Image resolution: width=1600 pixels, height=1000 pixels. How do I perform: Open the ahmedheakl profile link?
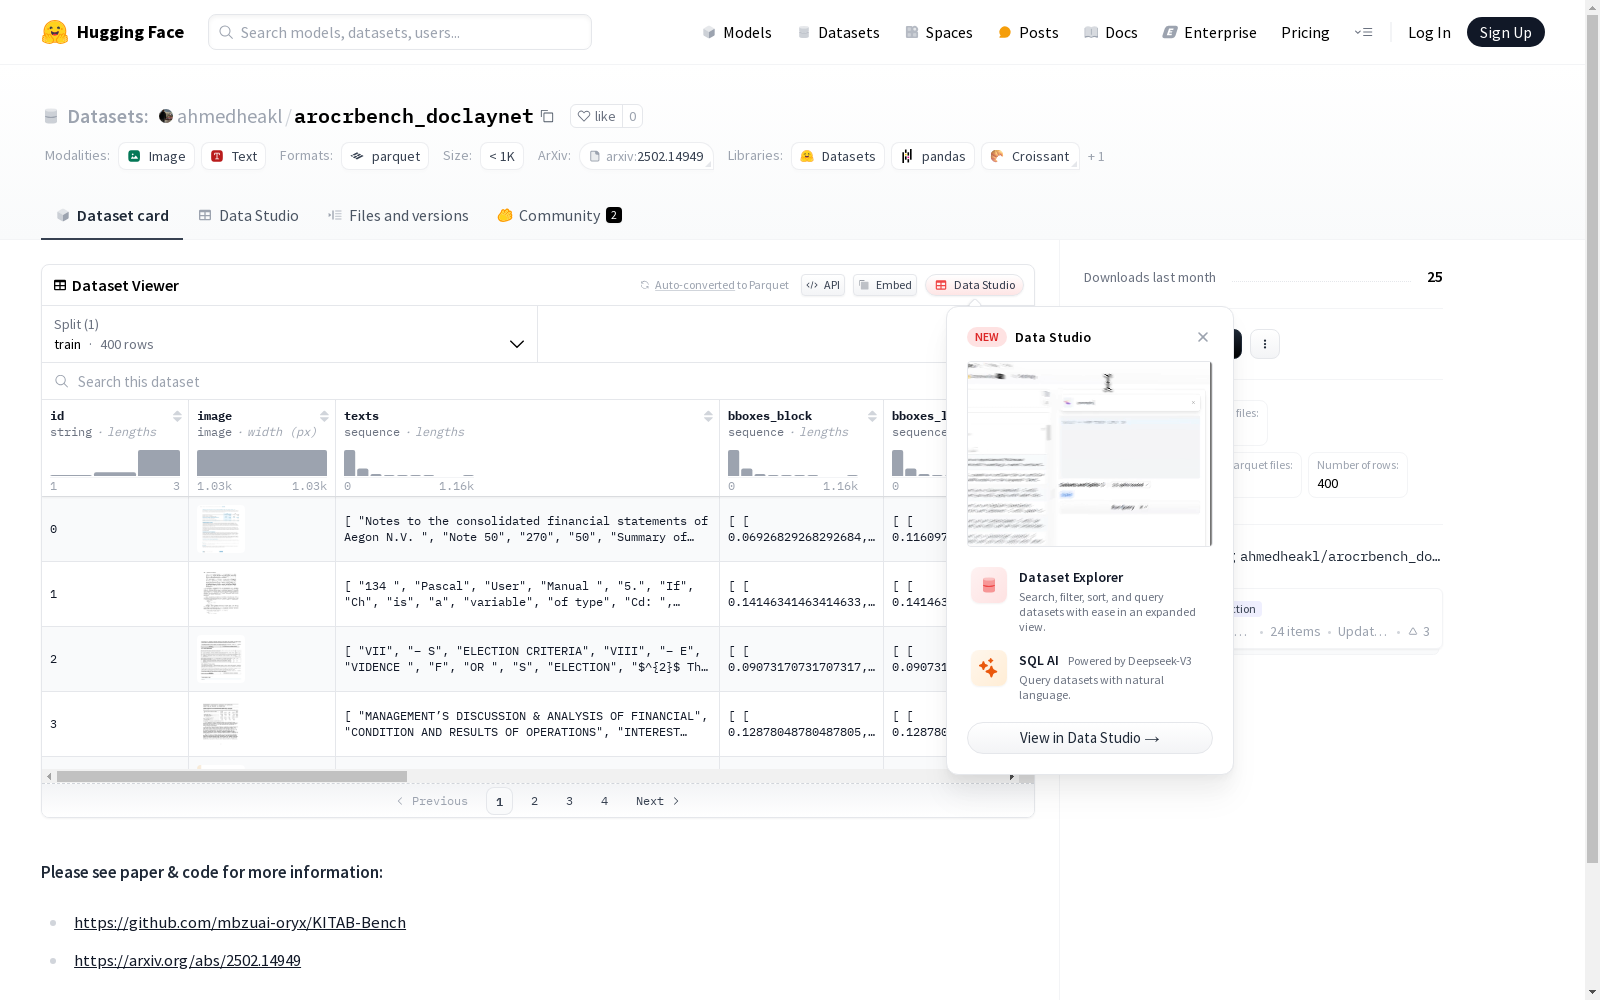pyautogui.click(x=229, y=116)
